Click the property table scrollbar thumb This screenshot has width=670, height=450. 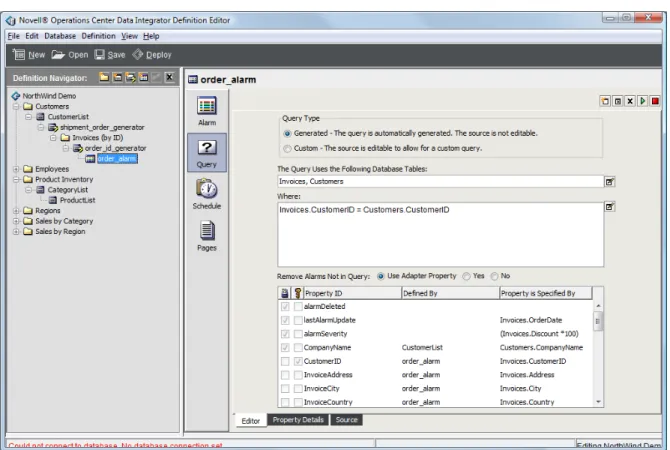[x=598, y=321]
